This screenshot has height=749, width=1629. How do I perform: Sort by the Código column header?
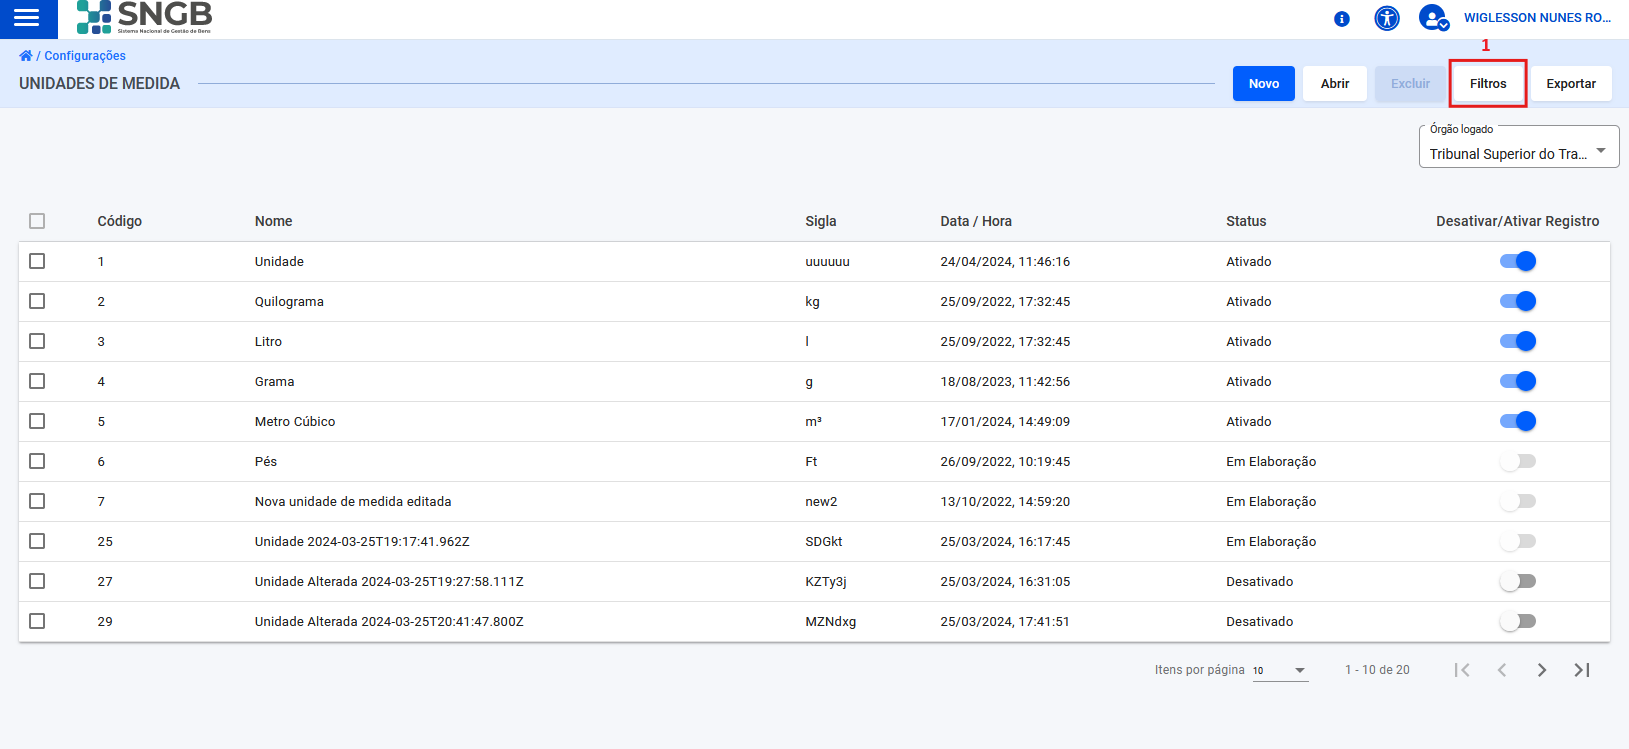(120, 221)
